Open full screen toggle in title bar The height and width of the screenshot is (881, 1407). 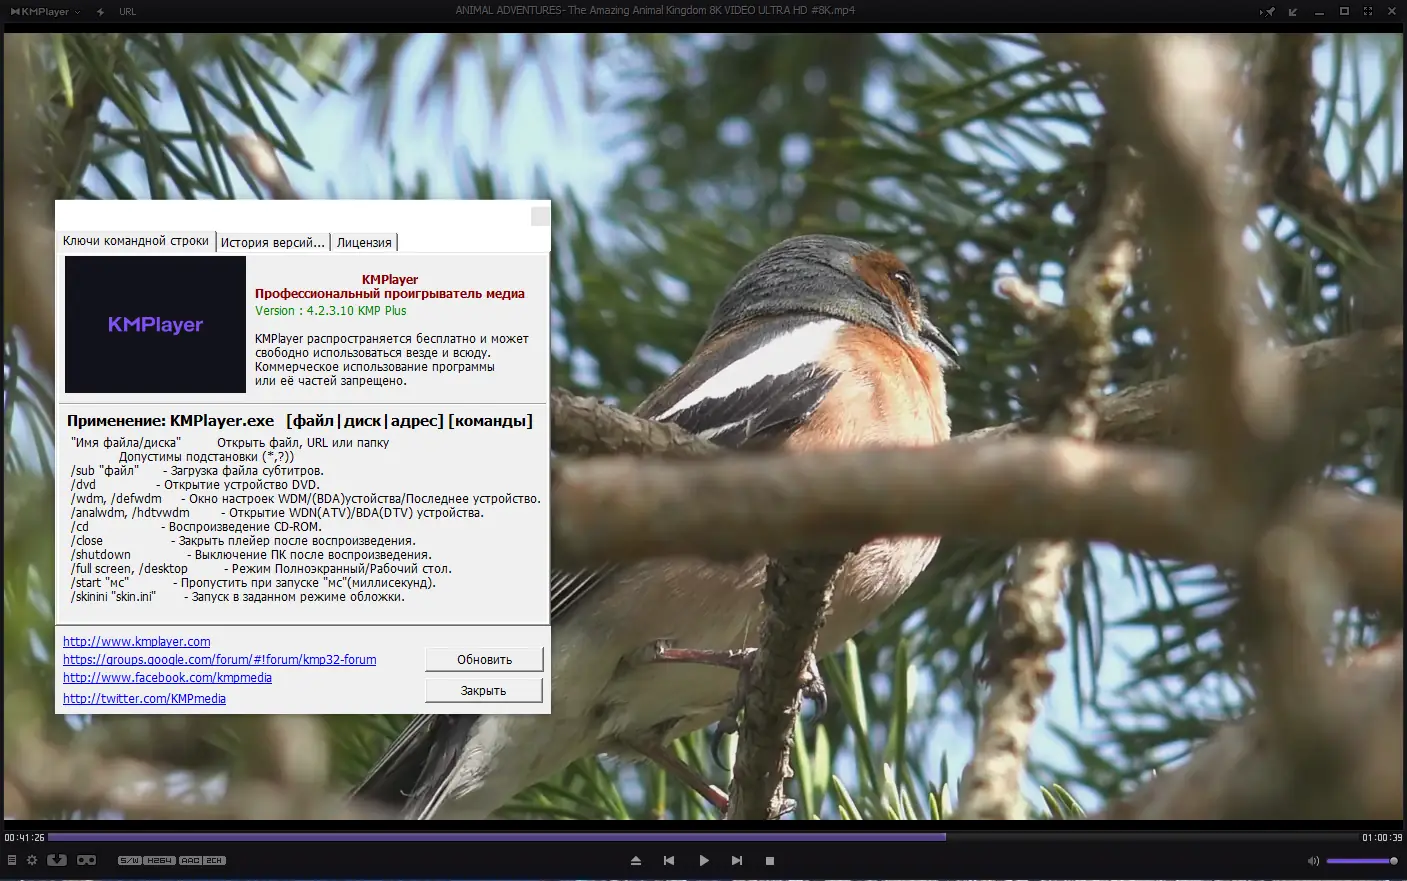click(1367, 11)
